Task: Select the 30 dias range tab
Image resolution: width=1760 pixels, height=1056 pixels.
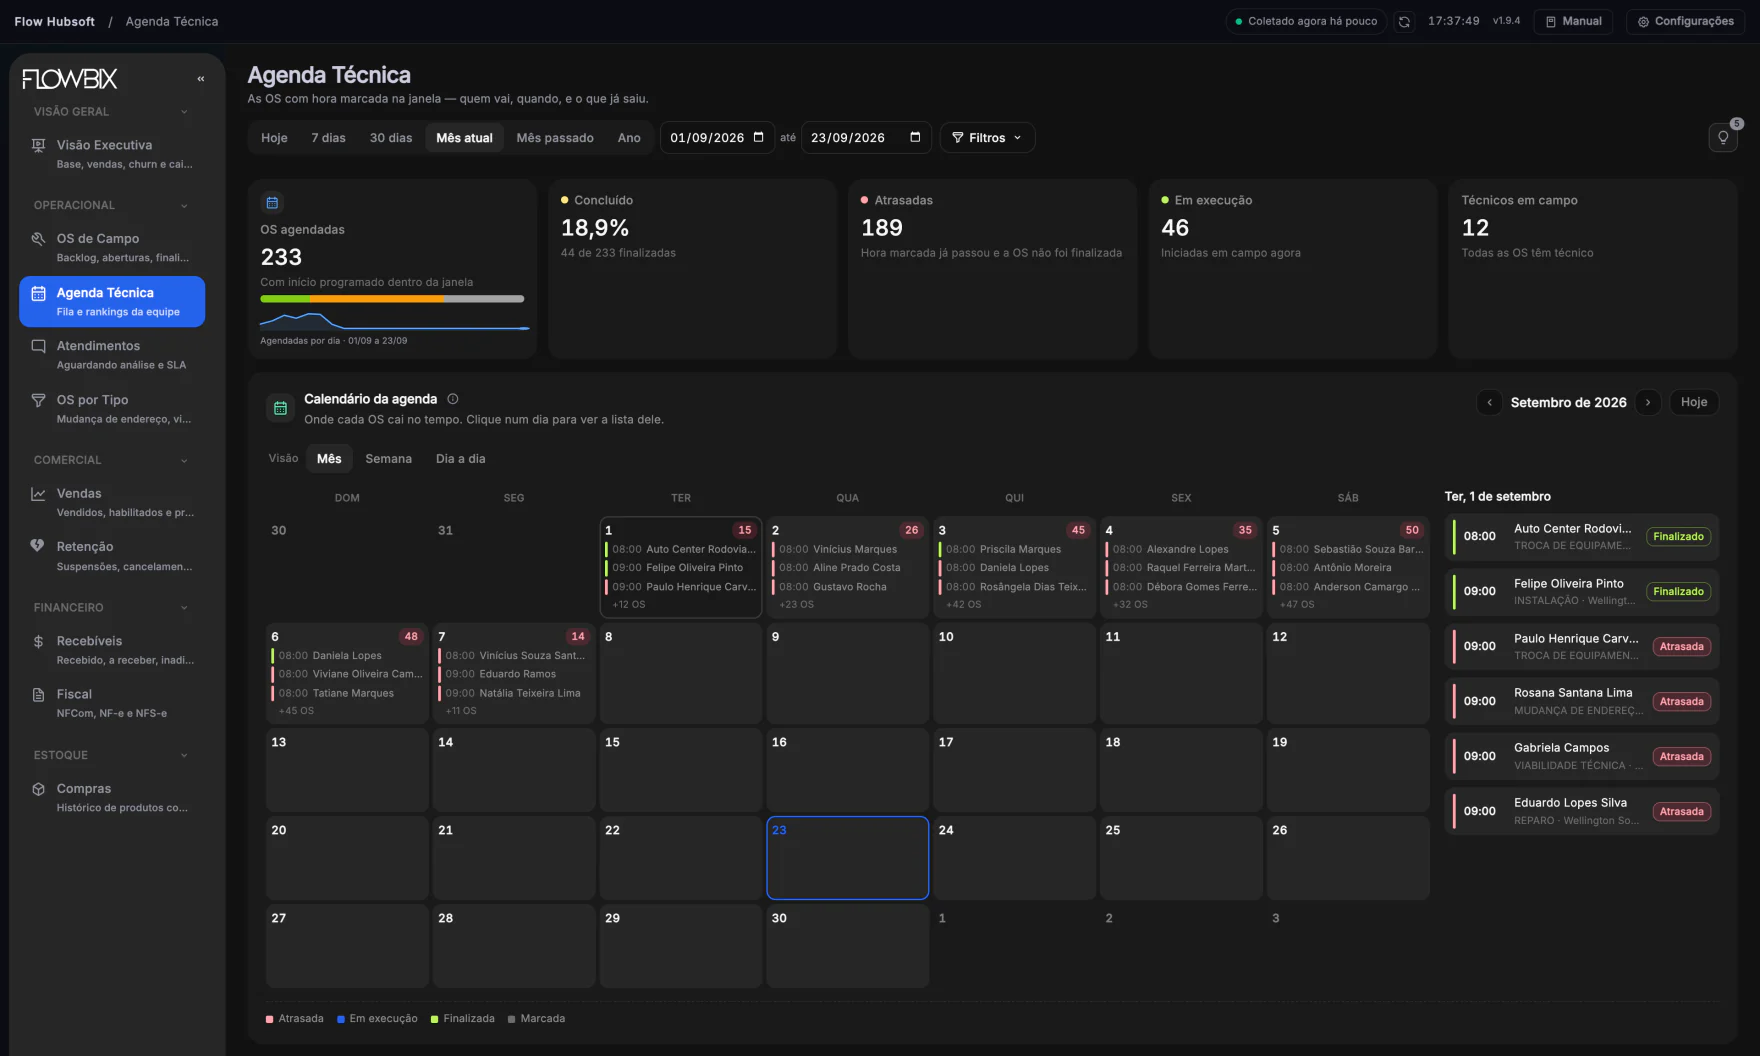Action: click(x=391, y=138)
